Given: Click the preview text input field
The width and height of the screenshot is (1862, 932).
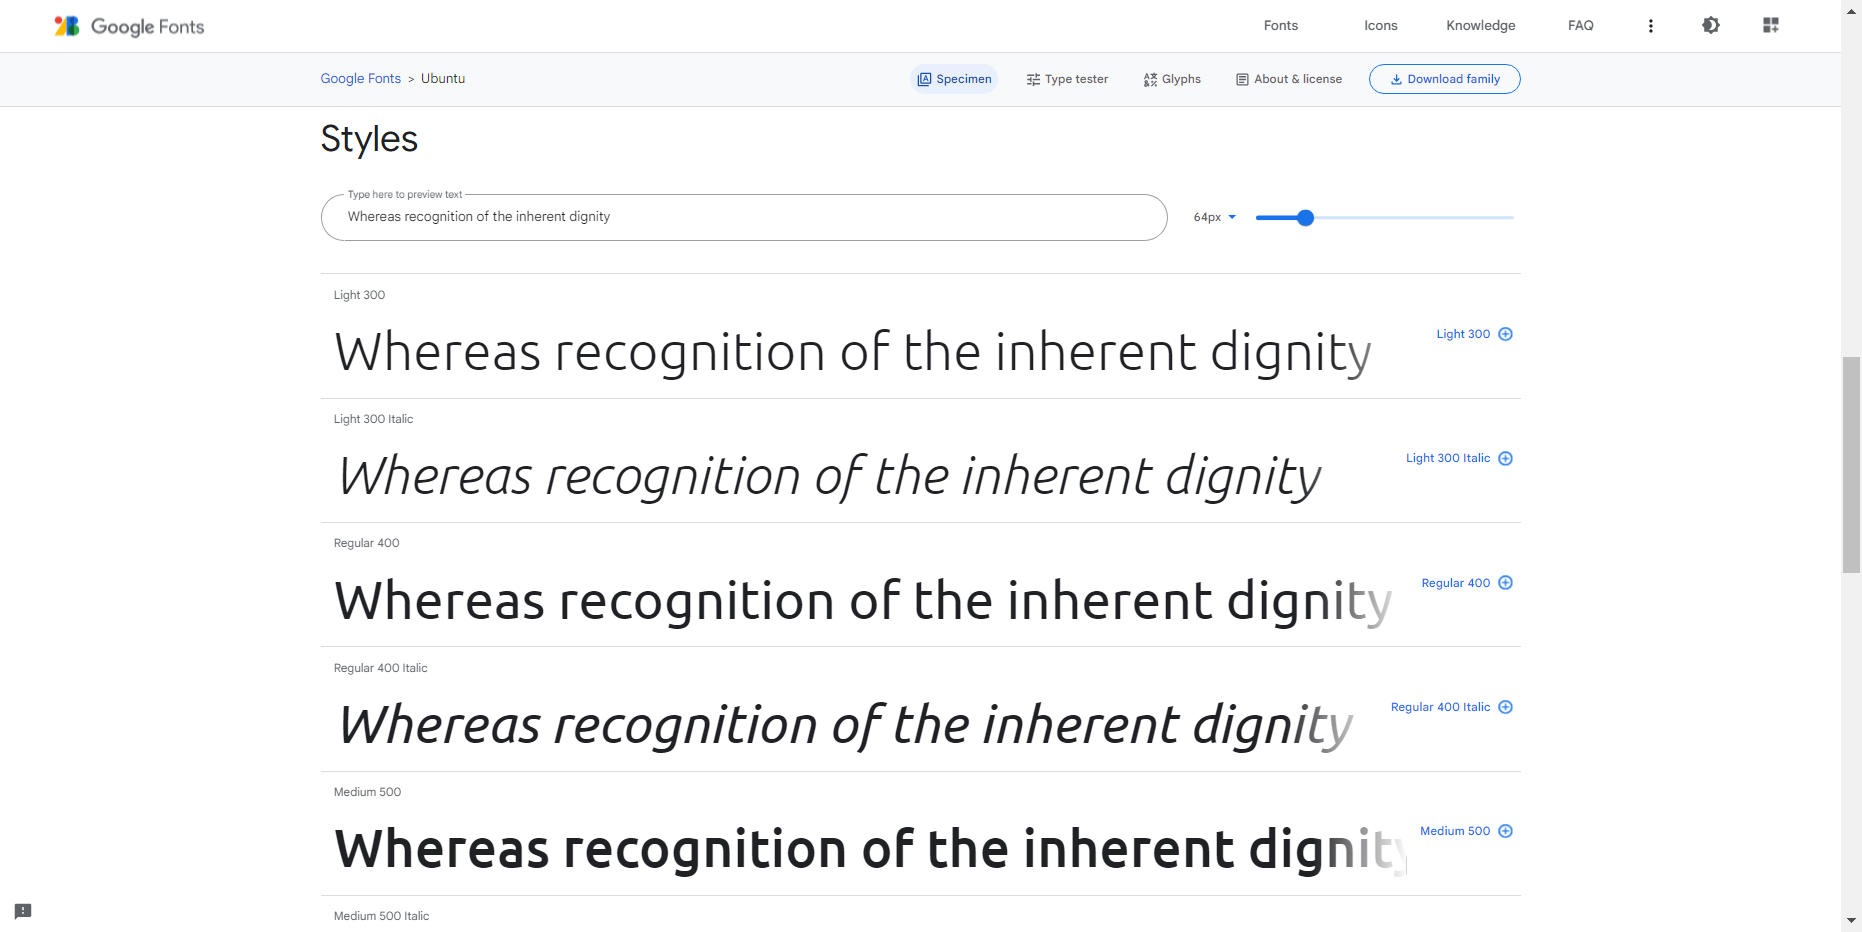Looking at the screenshot, I should tap(744, 217).
